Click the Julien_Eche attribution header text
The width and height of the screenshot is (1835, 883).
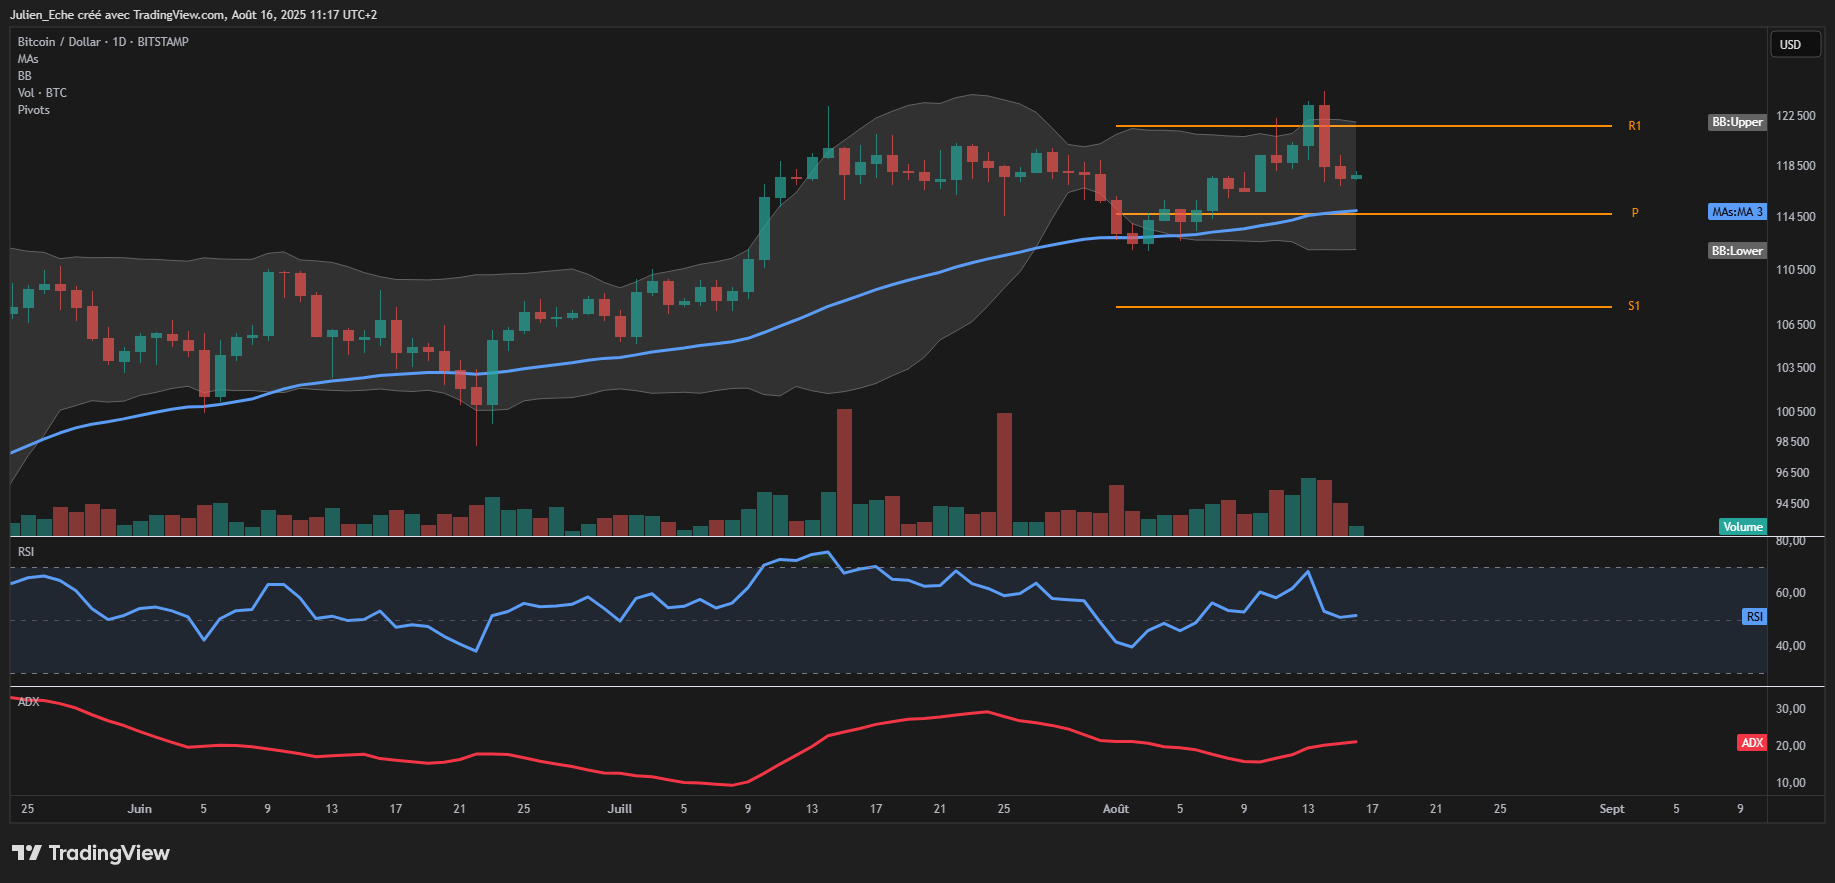click(x=193, y=15)
